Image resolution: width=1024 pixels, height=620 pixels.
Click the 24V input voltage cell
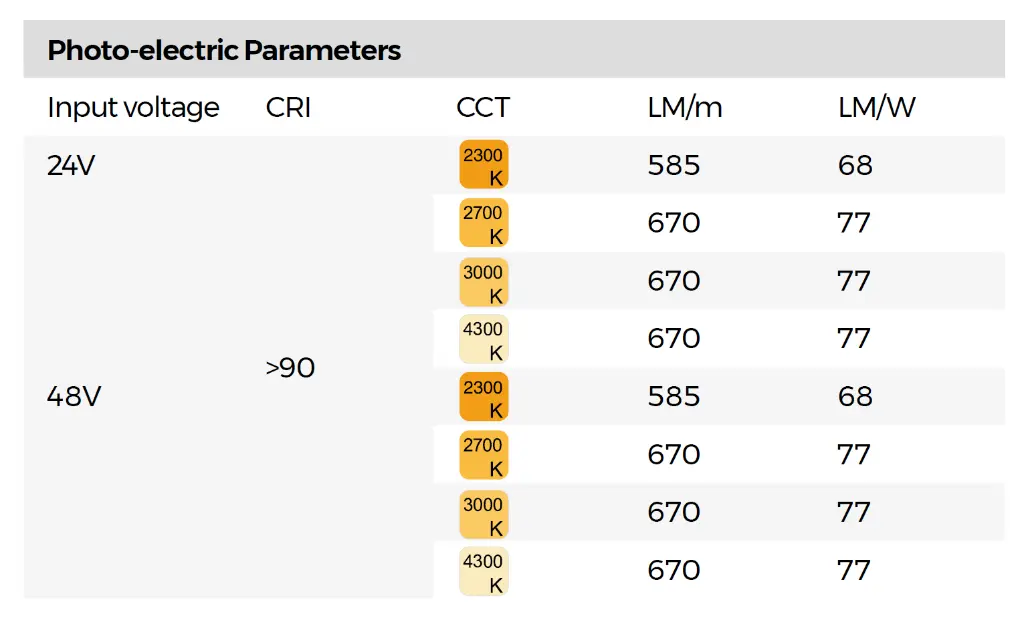[71, 166]
